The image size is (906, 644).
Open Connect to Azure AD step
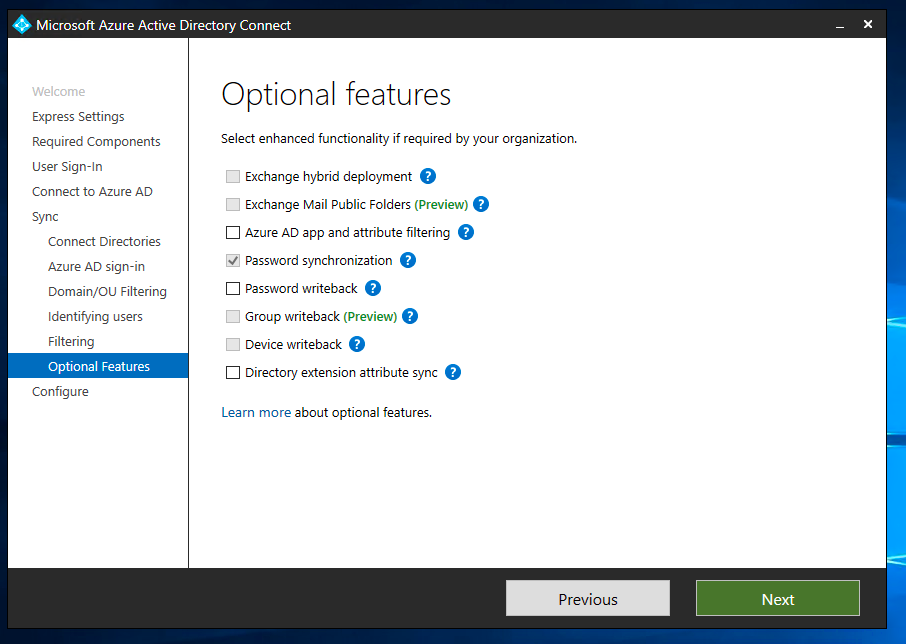point(92,191)
